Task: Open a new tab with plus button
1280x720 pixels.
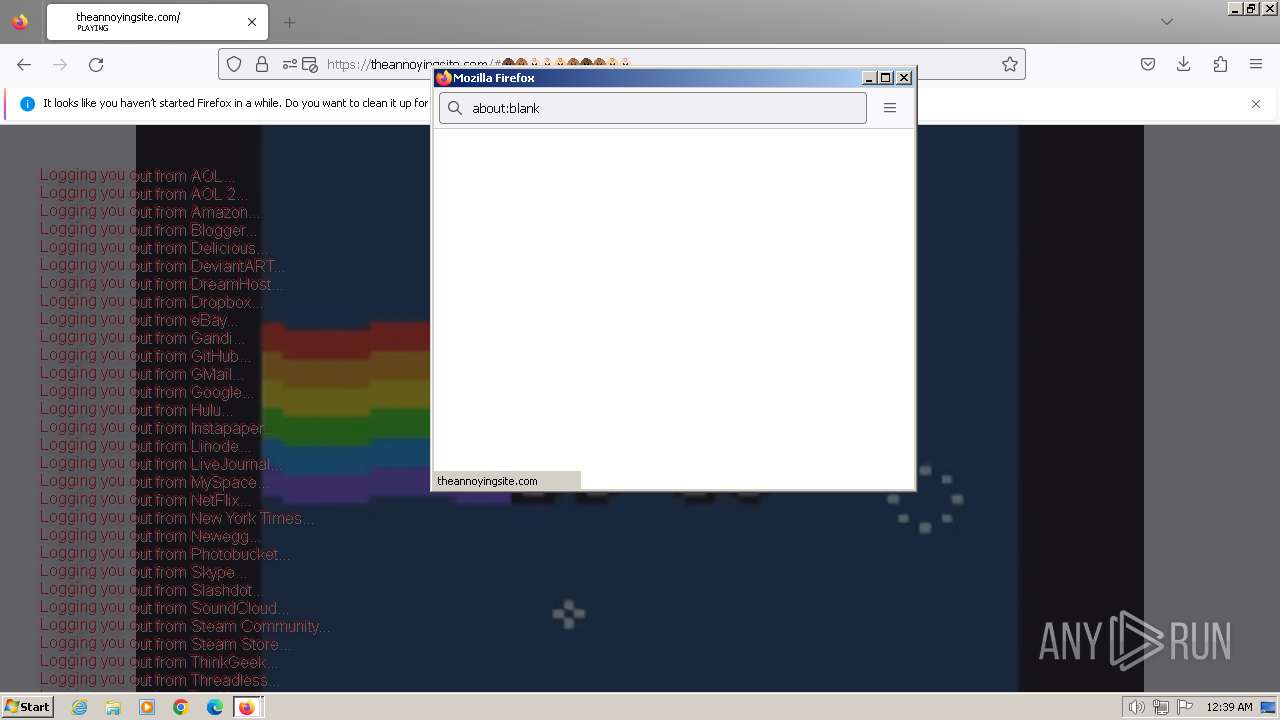Action: point(289,22)
